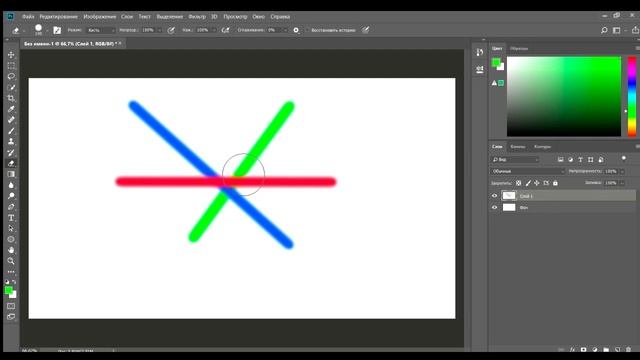Toggle airbrush build-up button
The height and width of the screenshot is (360, 640).
[x=225, y=30]
